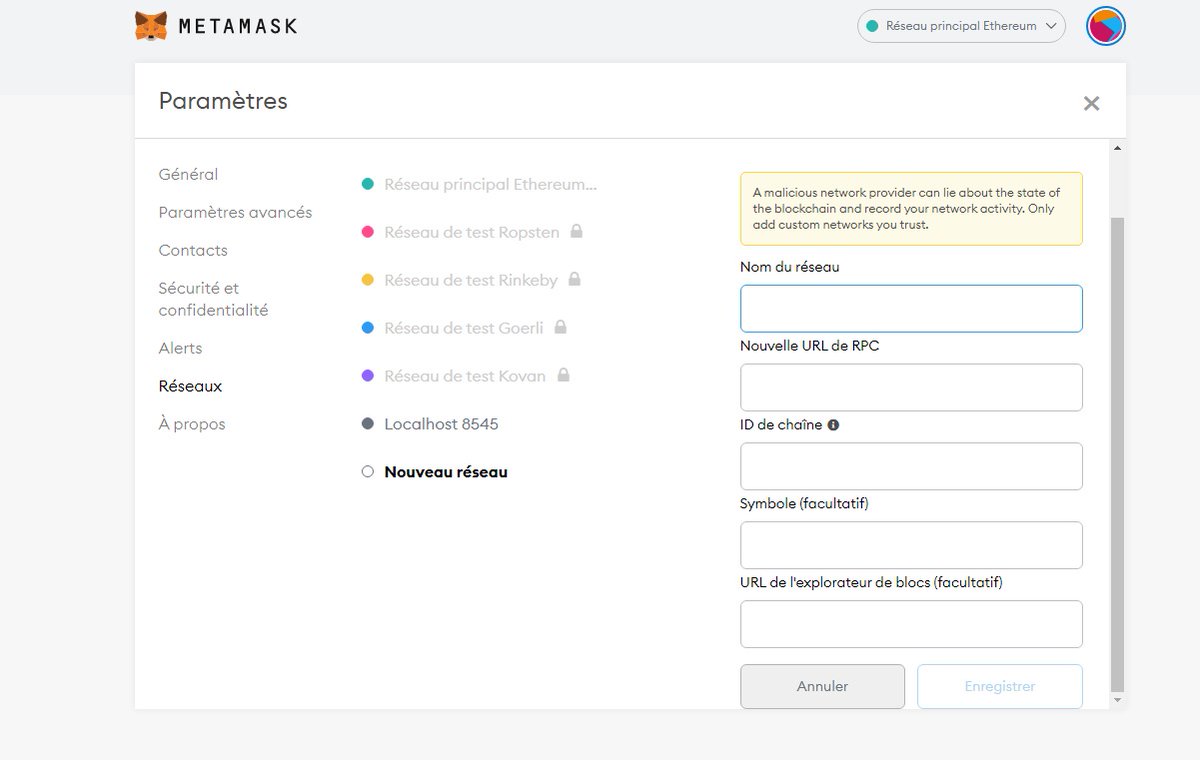Viewport: 1200px width, 760px height.
Task: Click the scrollbar up arrow
Action: point(1118,148)
